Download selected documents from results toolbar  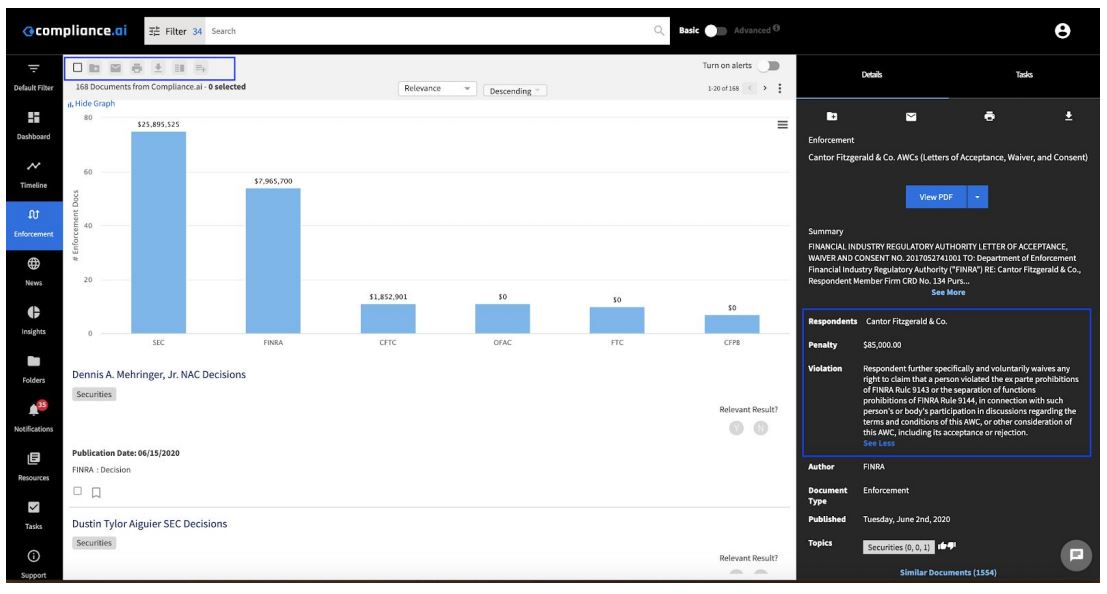point(158,68)
